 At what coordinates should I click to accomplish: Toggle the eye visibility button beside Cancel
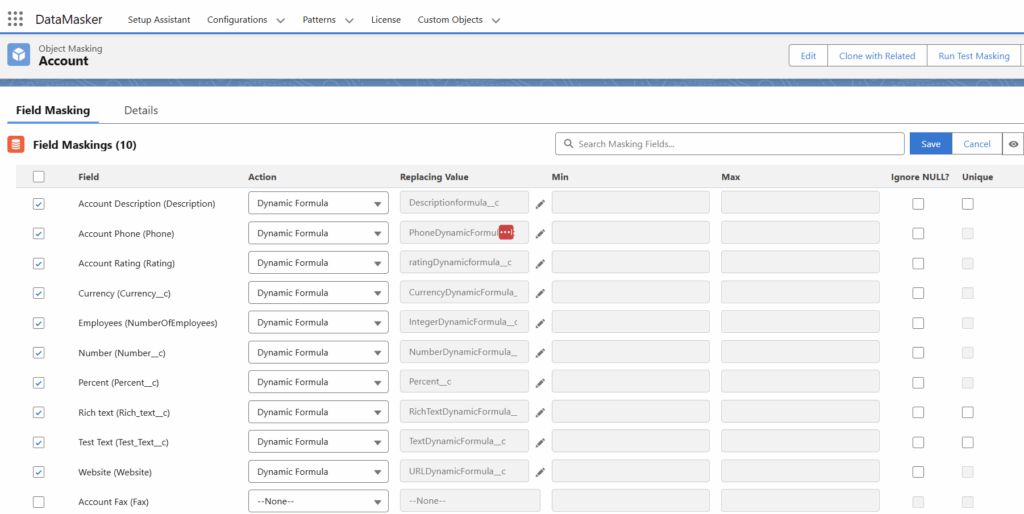(1013, 144)
